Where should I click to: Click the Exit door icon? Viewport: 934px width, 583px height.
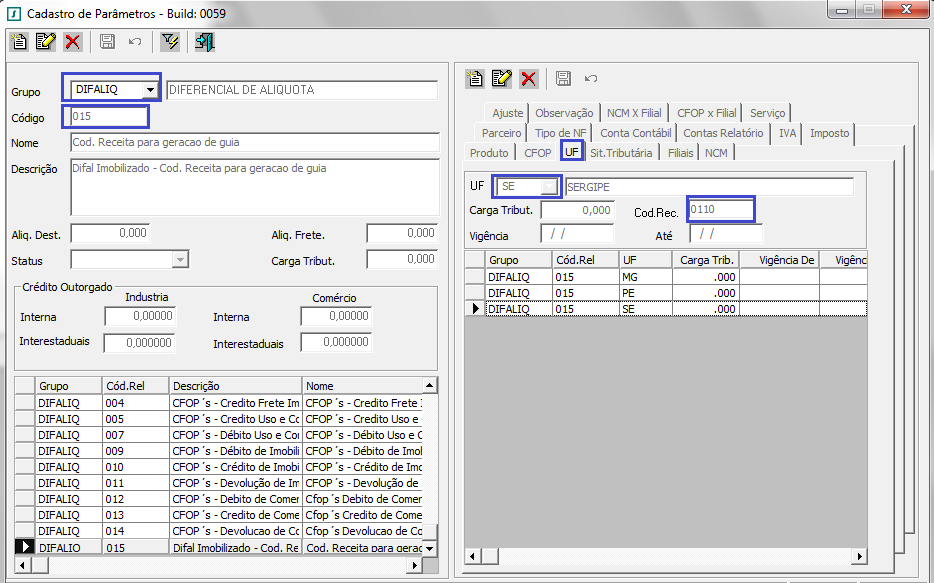[x=205, y=42]
